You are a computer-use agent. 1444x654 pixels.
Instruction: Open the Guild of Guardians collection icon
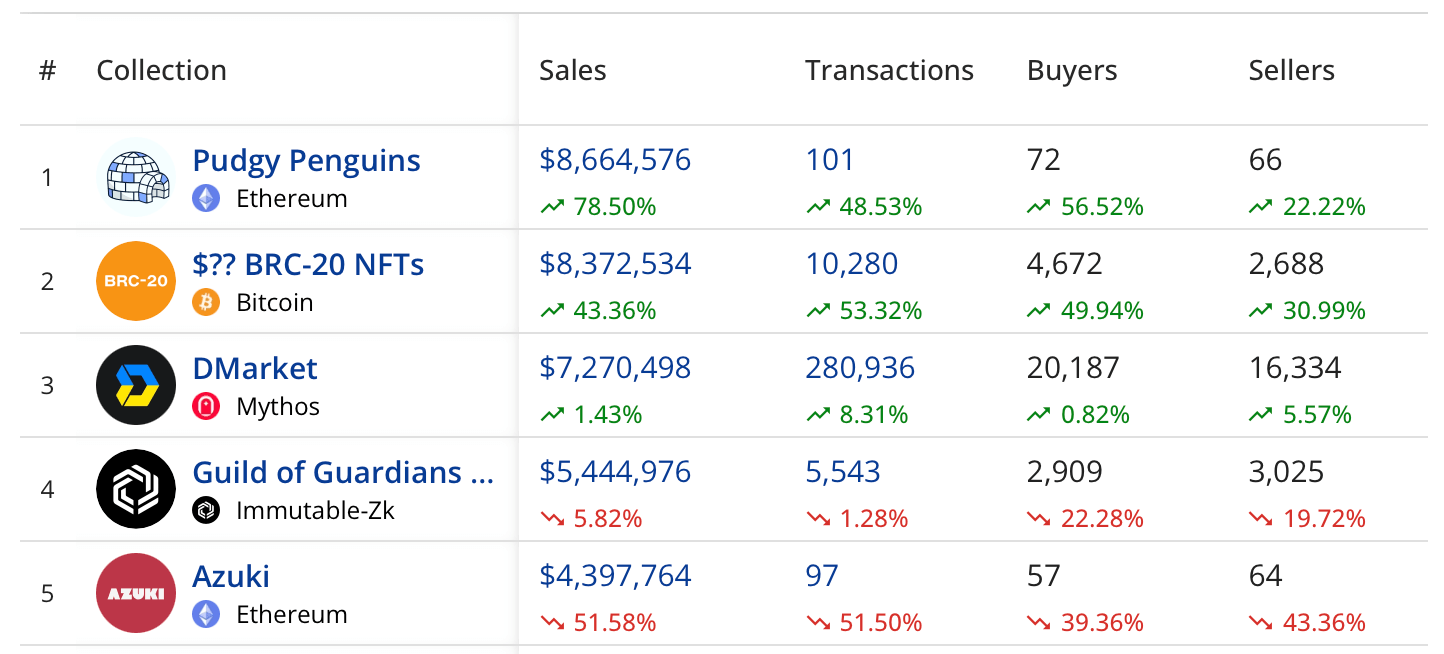tap(135, 488)
